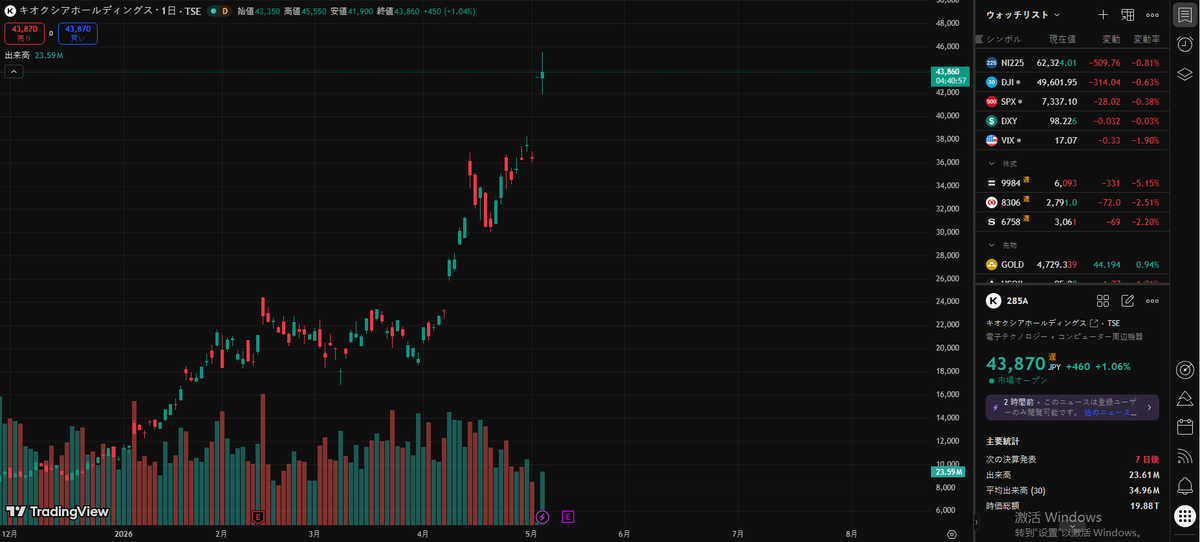Open the radar target icon in right sidebar
1200x542 pixels.
click(1184, 369)
